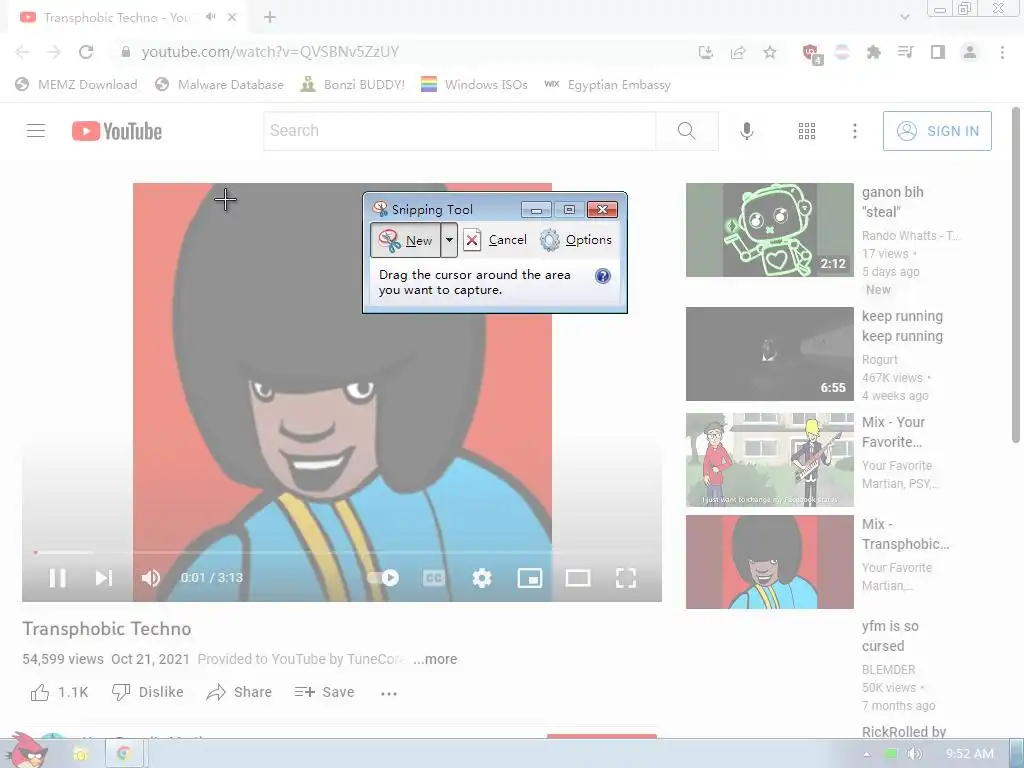
Task: Open YouTube settings kebab menu
Action: click(x=854, y=131)
